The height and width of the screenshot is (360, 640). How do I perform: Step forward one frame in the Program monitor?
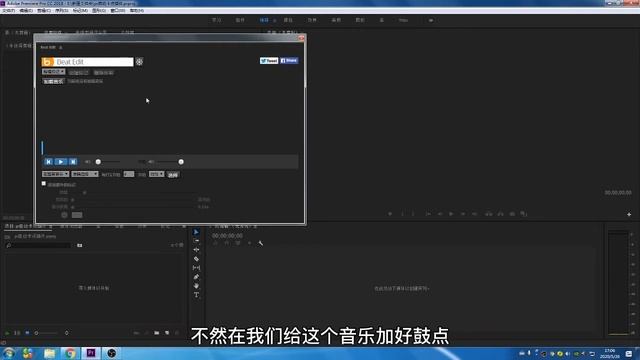(463, 214)
